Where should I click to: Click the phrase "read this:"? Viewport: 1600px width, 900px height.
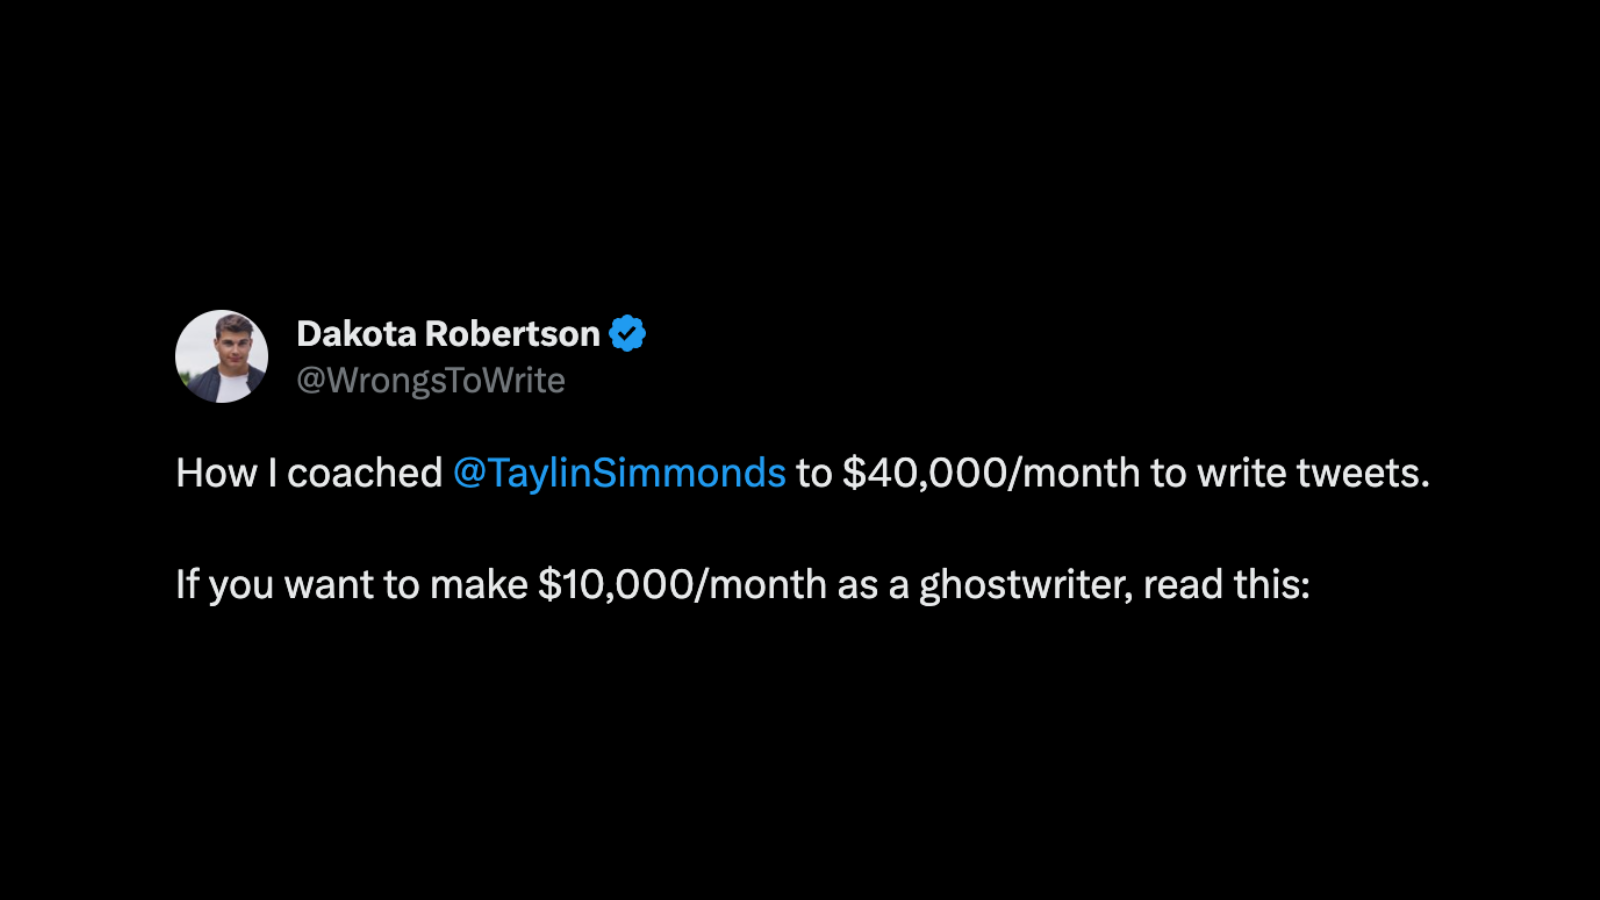click(1226, 584)
